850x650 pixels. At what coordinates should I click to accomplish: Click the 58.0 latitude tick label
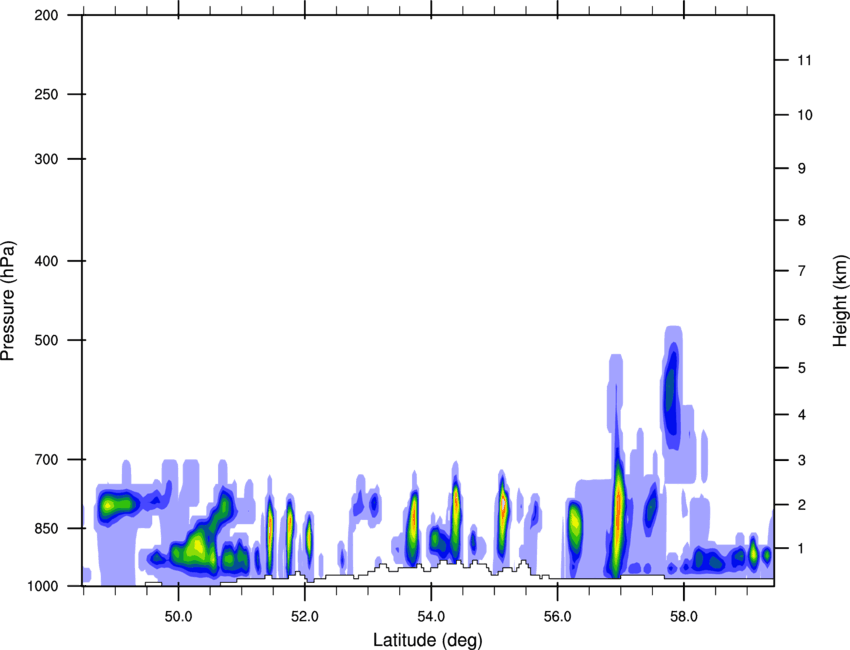(684, 616)
